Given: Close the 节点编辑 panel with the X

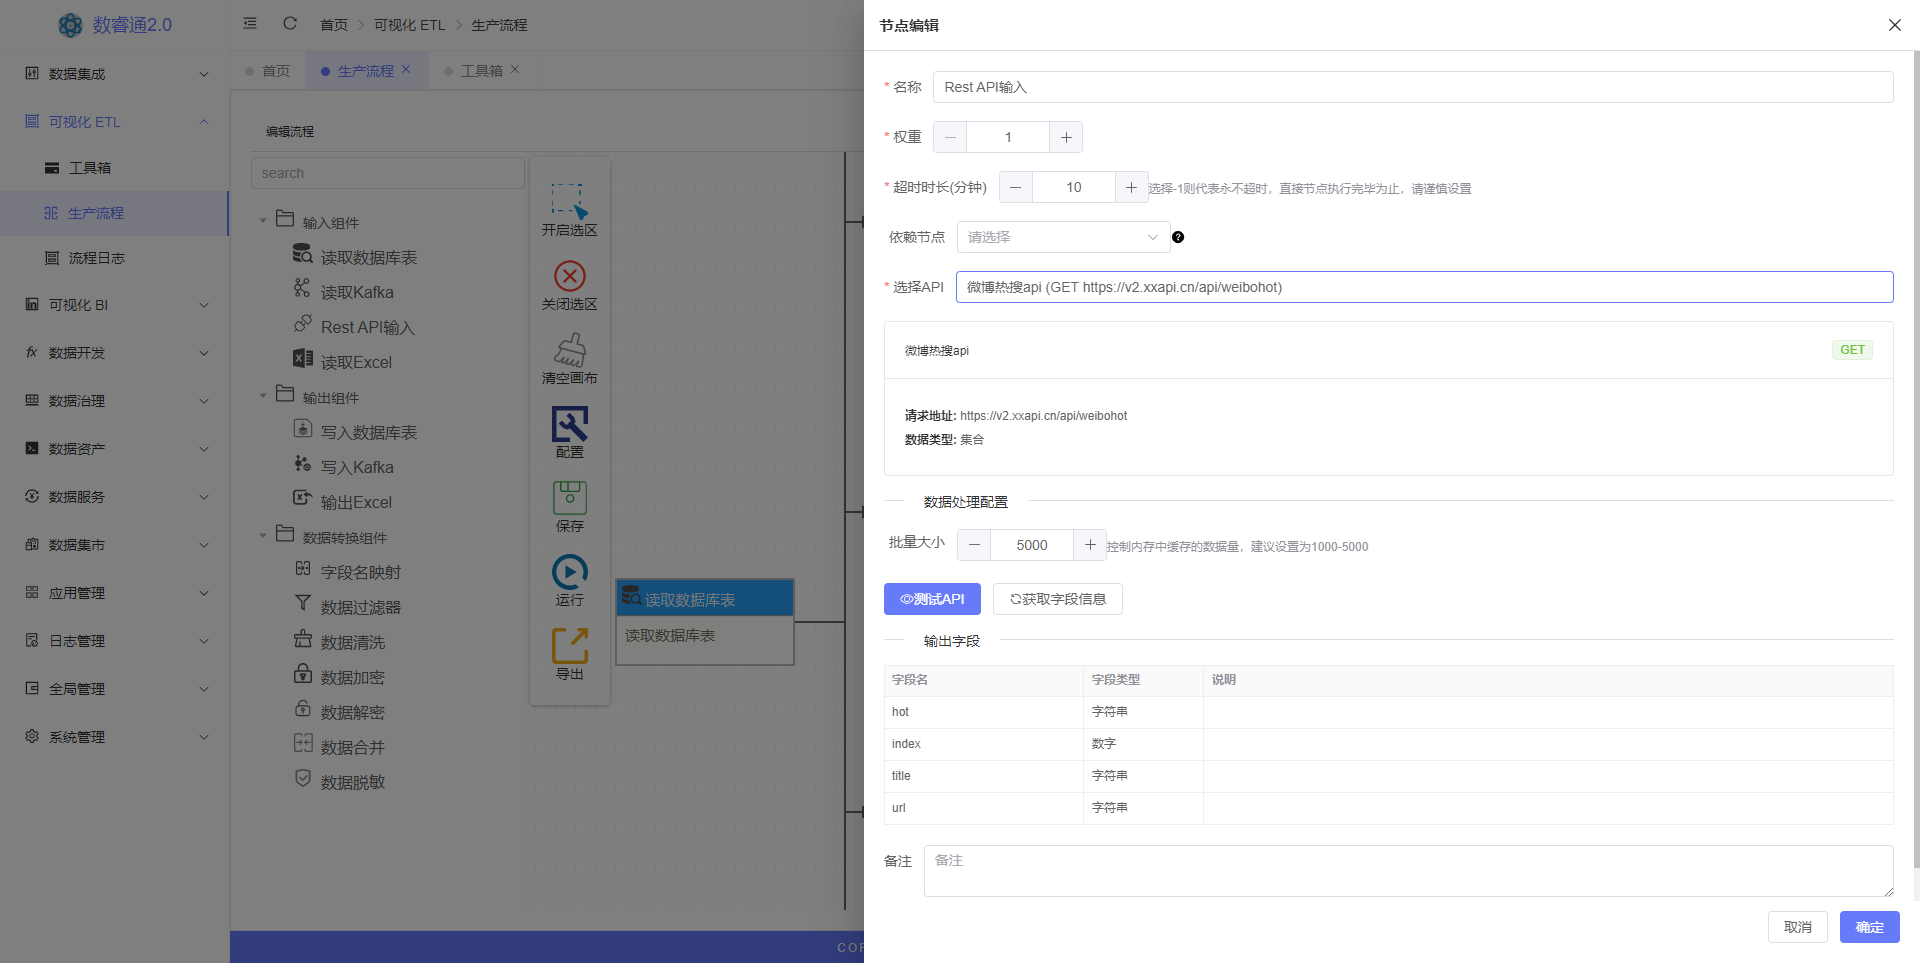Looking at the screenshot, I should [x=1894, y=25].
